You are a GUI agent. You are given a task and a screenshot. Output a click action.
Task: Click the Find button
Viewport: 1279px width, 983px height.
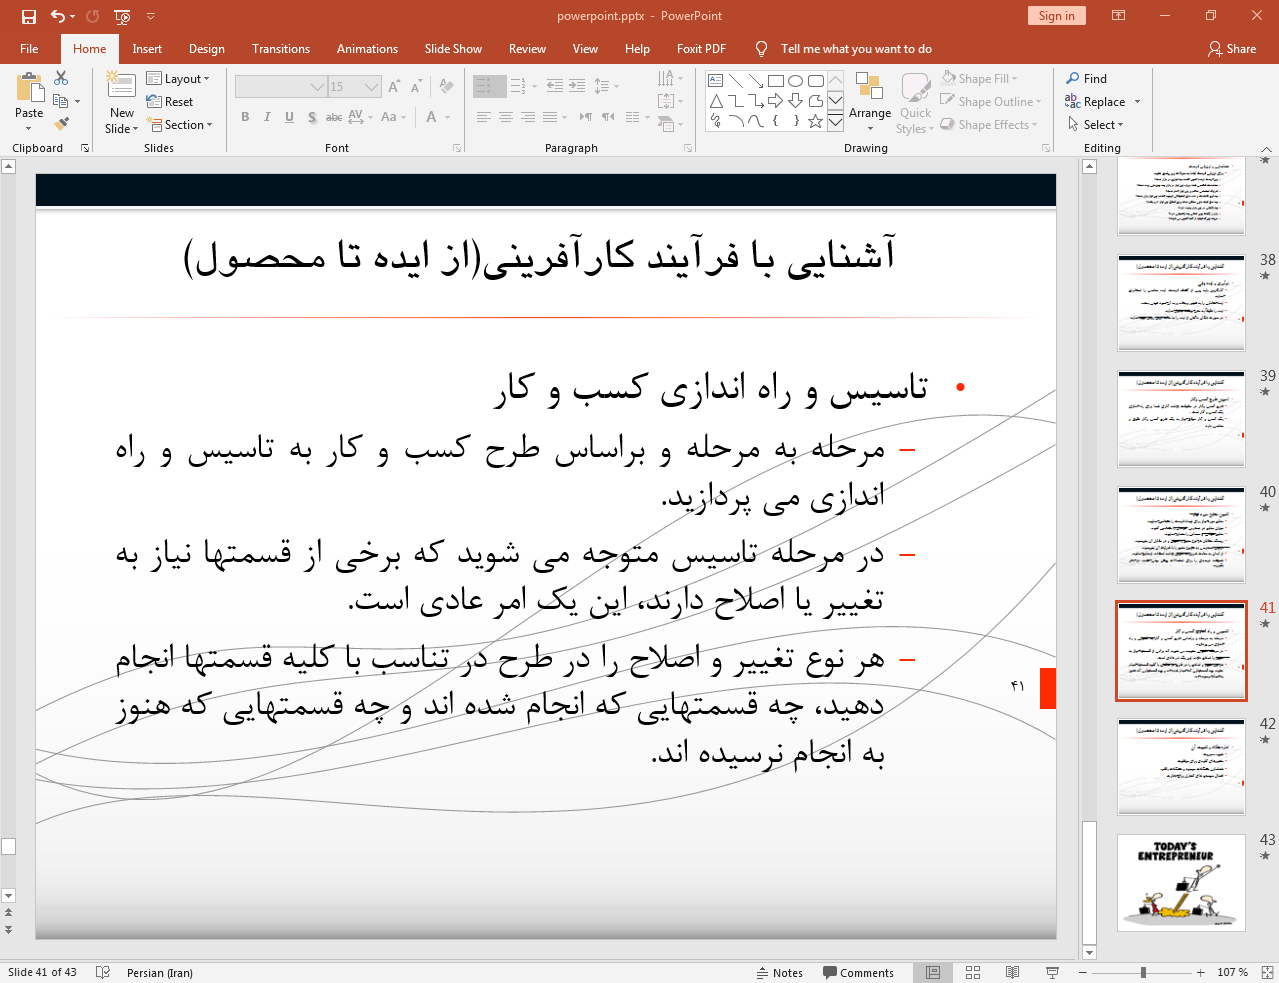[x=1086, y=79]
